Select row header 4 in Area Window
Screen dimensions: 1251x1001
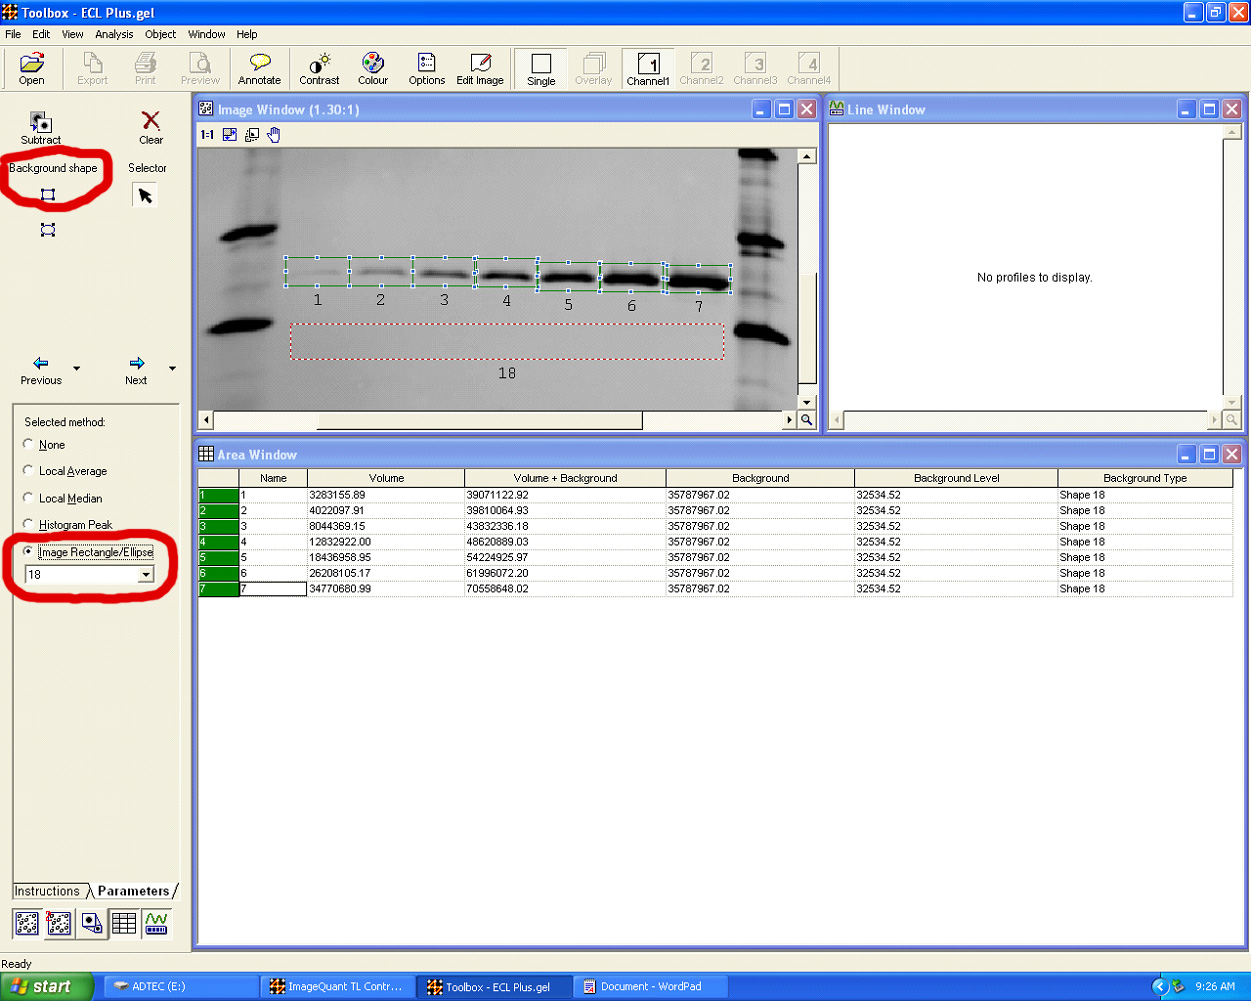click(218, 542)
